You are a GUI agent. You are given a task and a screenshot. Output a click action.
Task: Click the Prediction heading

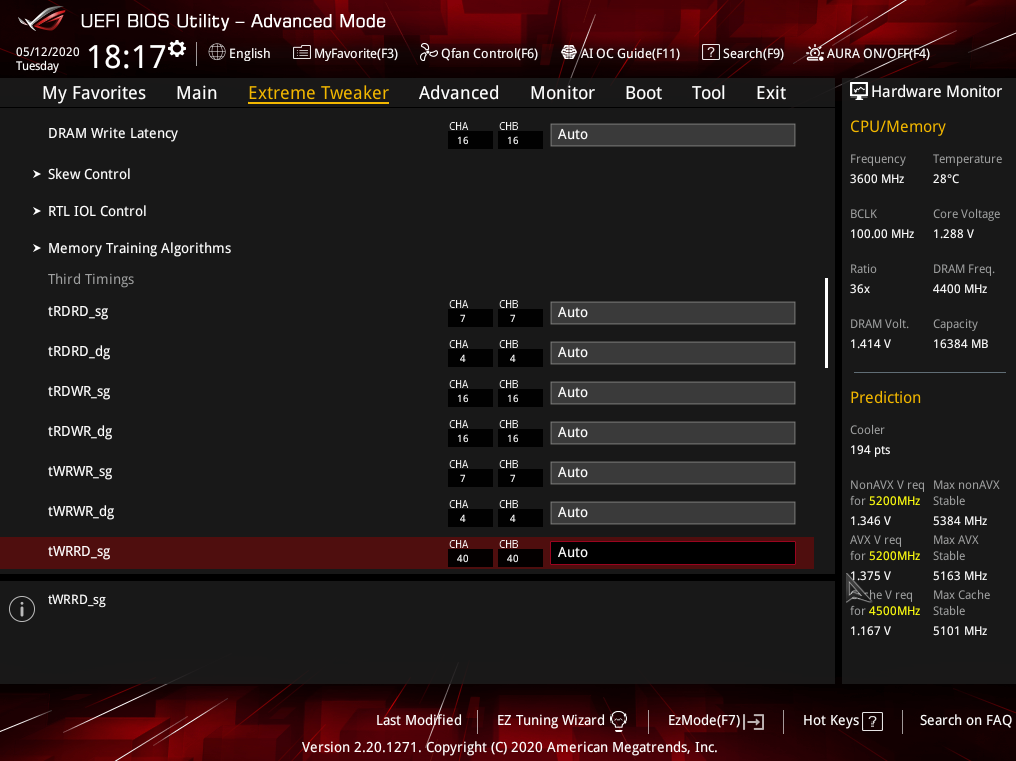tap(885, 397)
